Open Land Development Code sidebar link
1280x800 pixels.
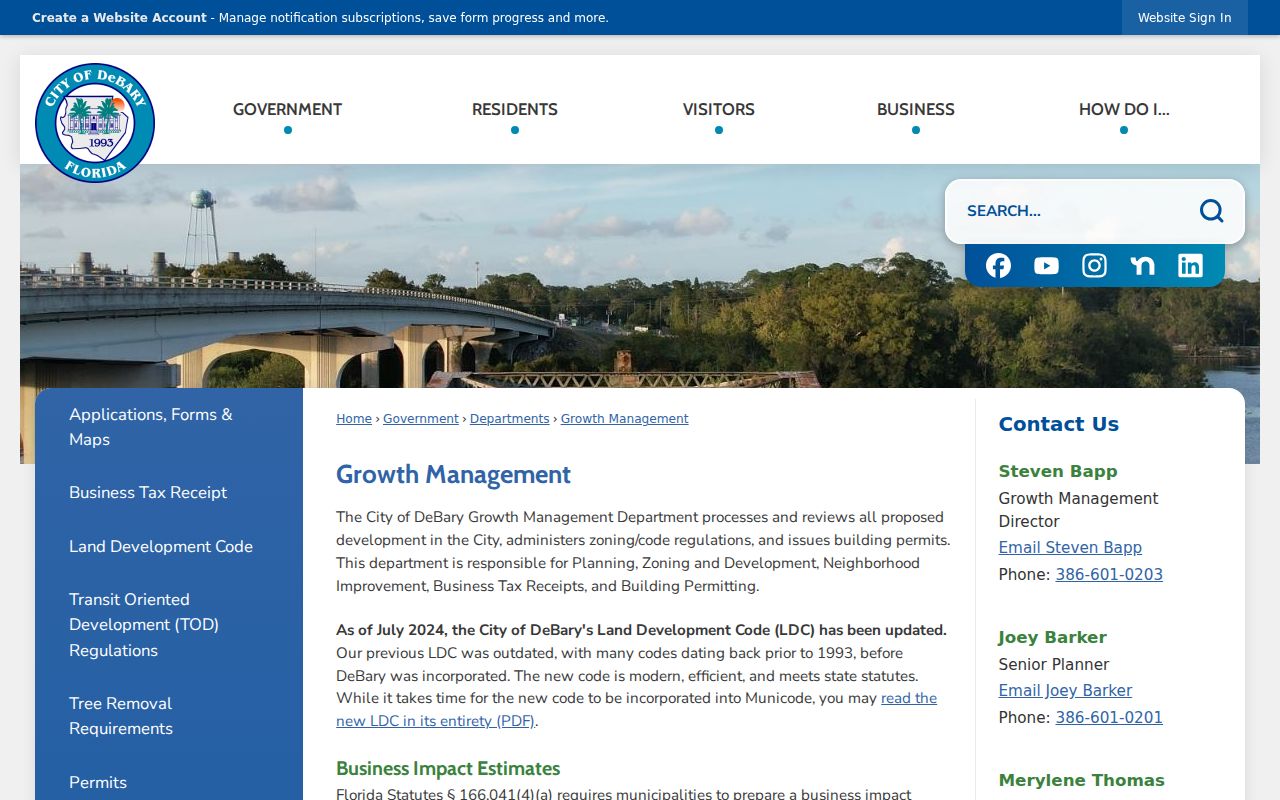pyautogui.click(x=161, y=547)
